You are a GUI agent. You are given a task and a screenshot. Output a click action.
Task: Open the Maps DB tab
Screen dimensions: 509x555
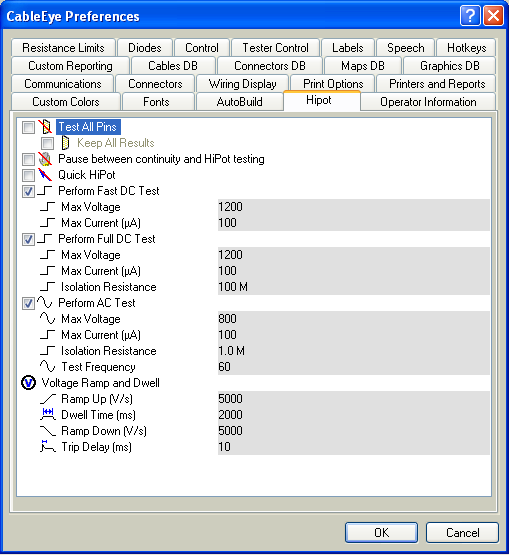coord(363,66)
